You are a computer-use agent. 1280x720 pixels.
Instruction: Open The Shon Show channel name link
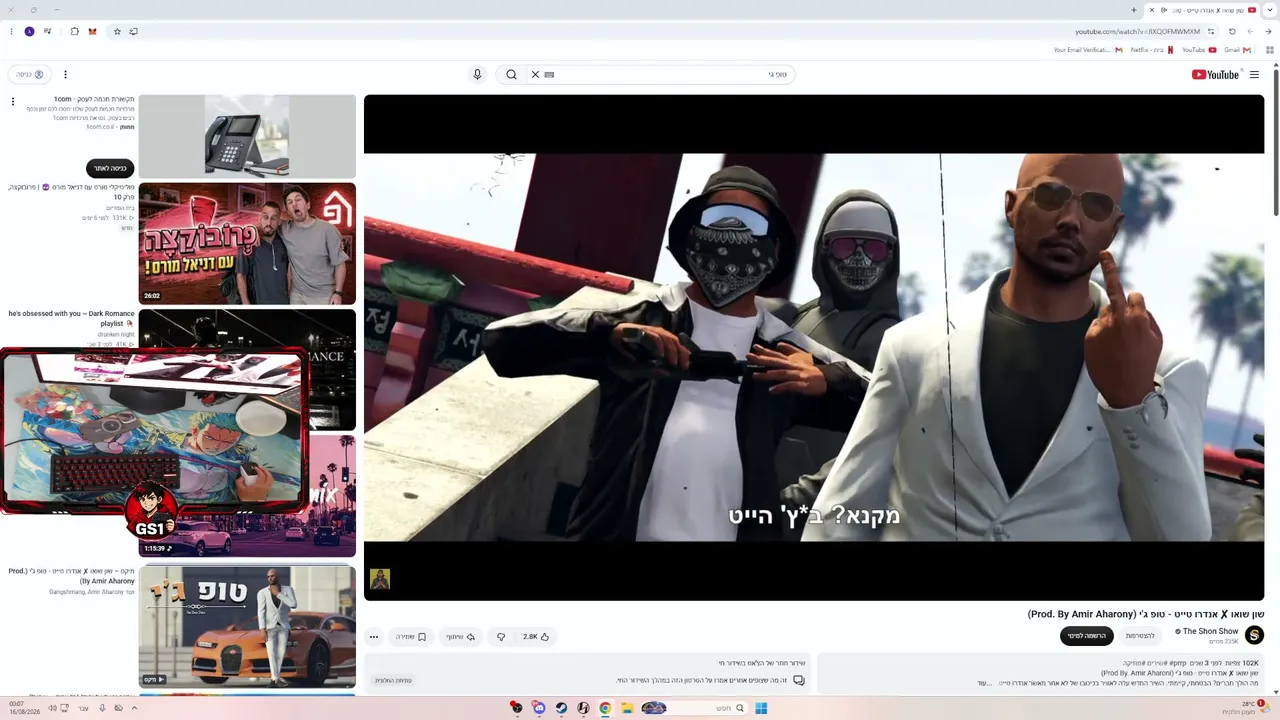1210,632
